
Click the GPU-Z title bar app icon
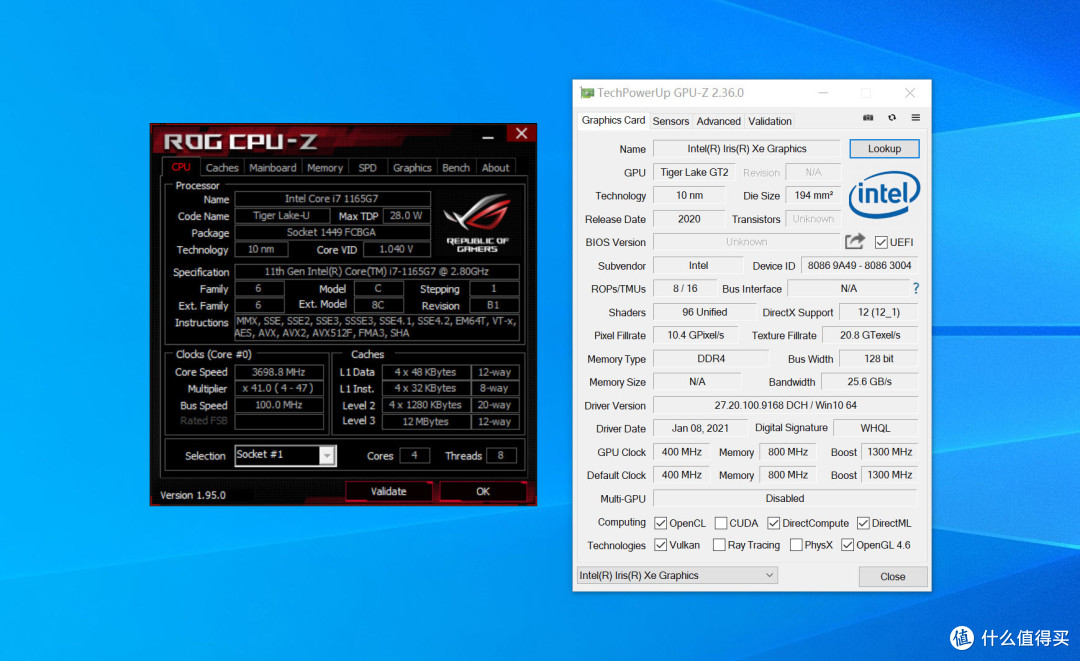point(587,92)
